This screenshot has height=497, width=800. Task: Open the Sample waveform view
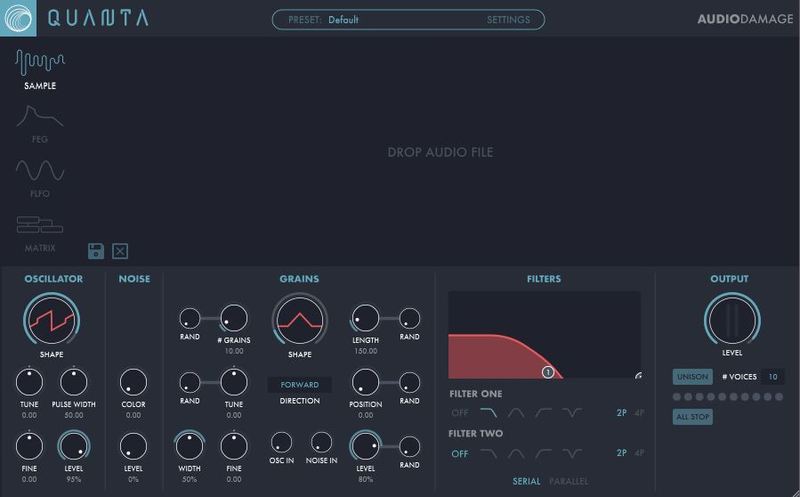click(x=40, y=69)
